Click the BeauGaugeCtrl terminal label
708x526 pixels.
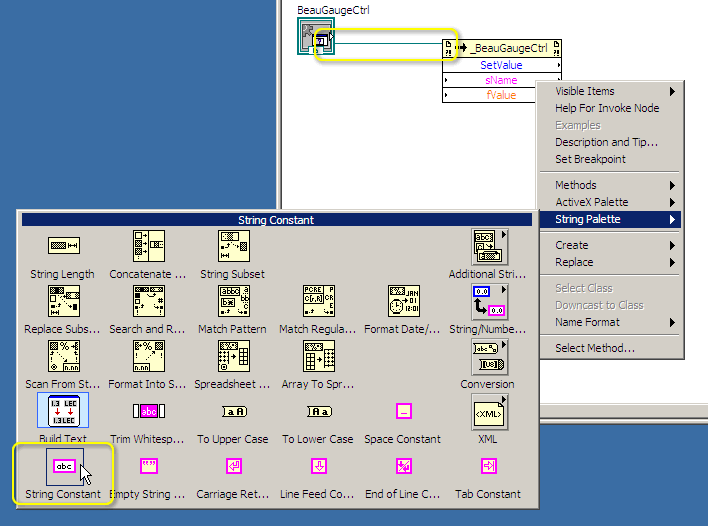pos(333,10)
